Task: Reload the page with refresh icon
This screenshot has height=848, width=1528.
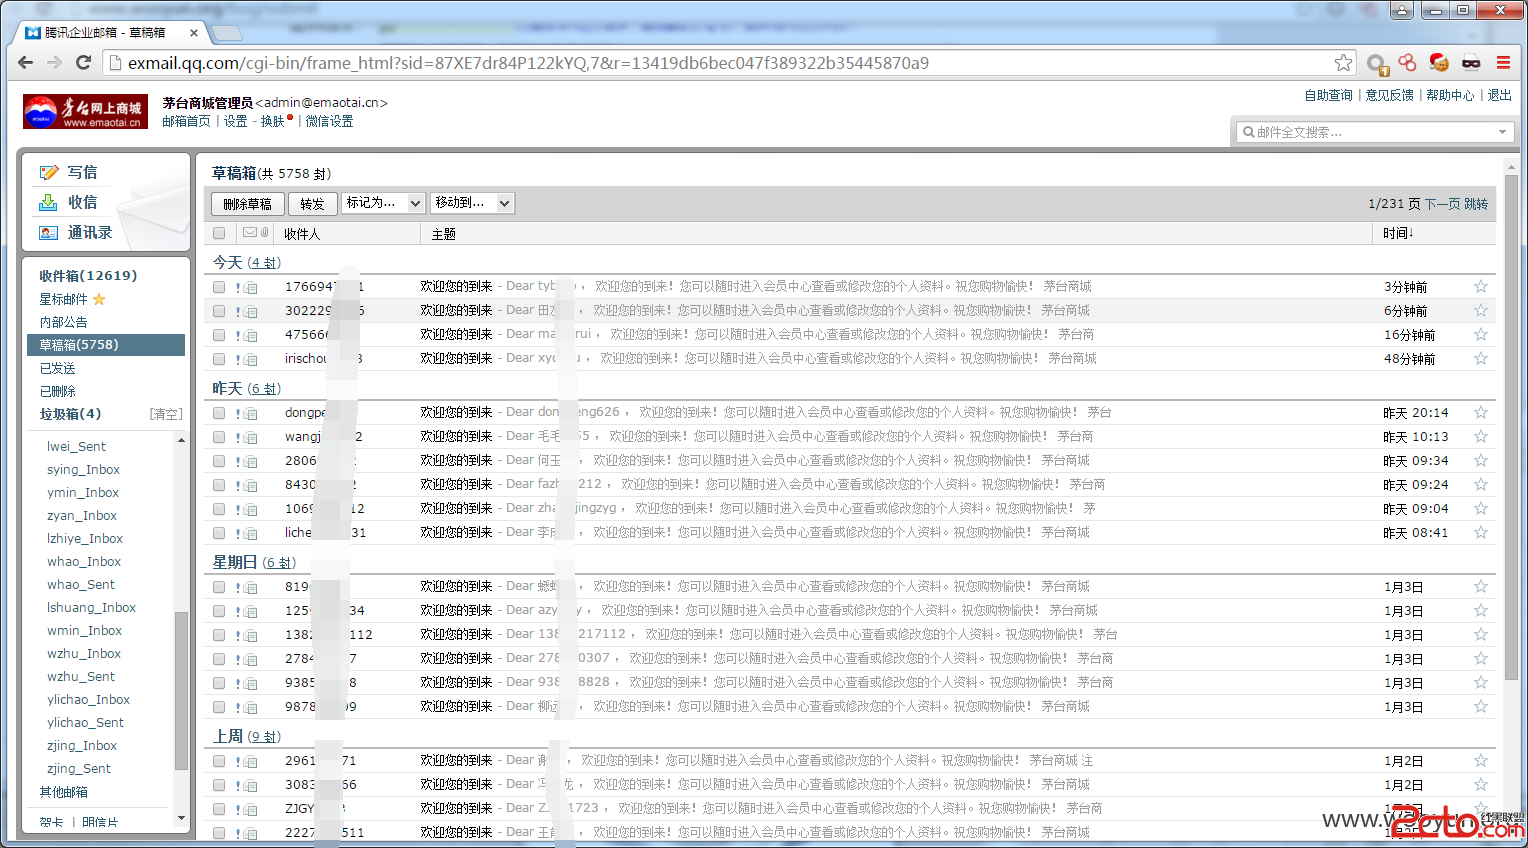Action: pos(83,62)
